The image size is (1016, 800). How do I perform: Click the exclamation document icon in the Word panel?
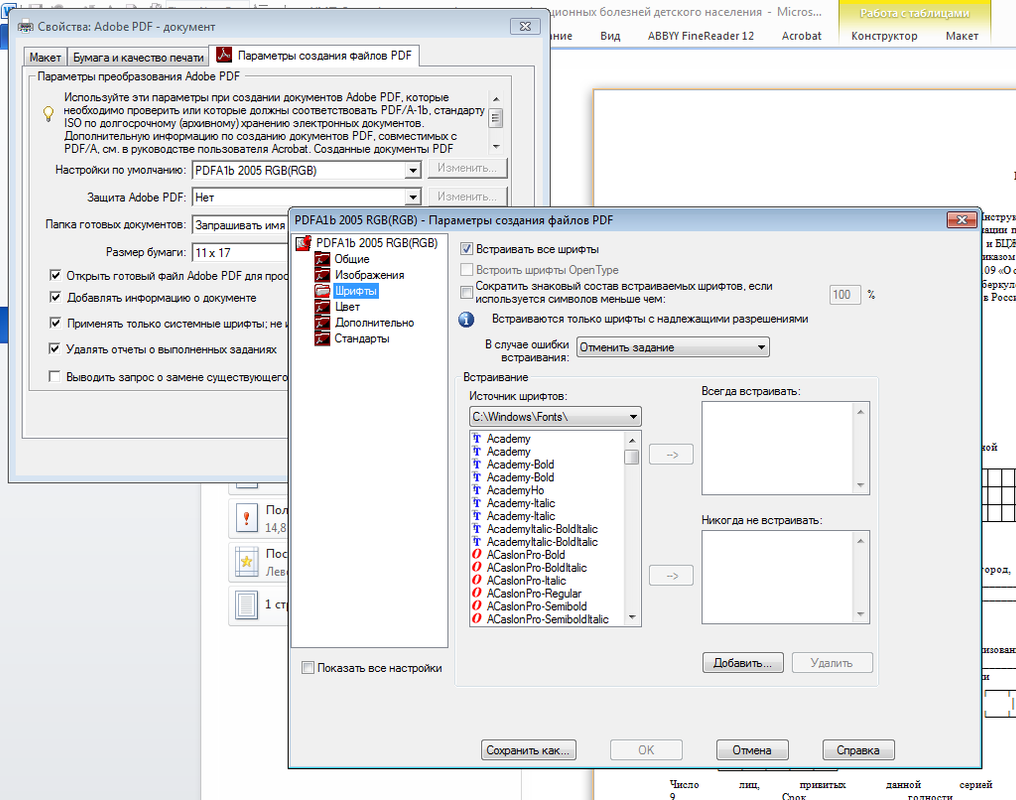pyautogui.click(x=246, y=519)
